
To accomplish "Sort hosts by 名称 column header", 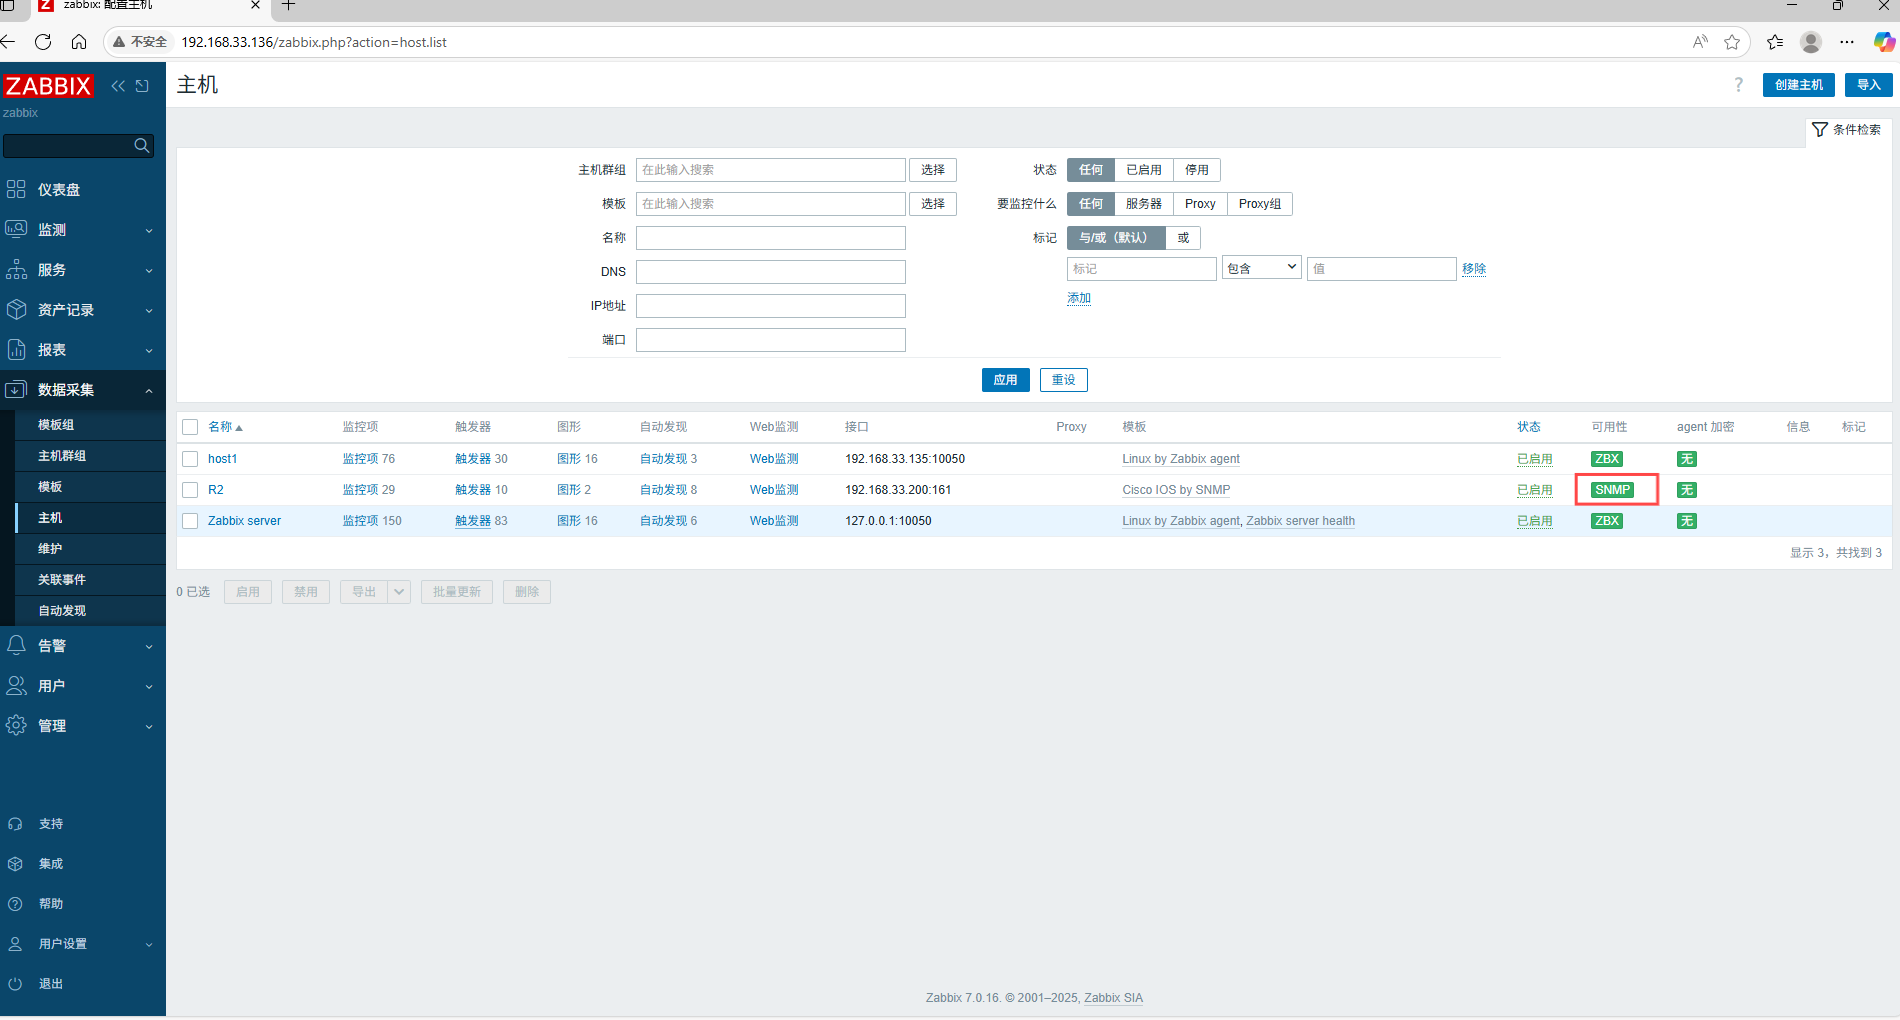I will point(225,427).
